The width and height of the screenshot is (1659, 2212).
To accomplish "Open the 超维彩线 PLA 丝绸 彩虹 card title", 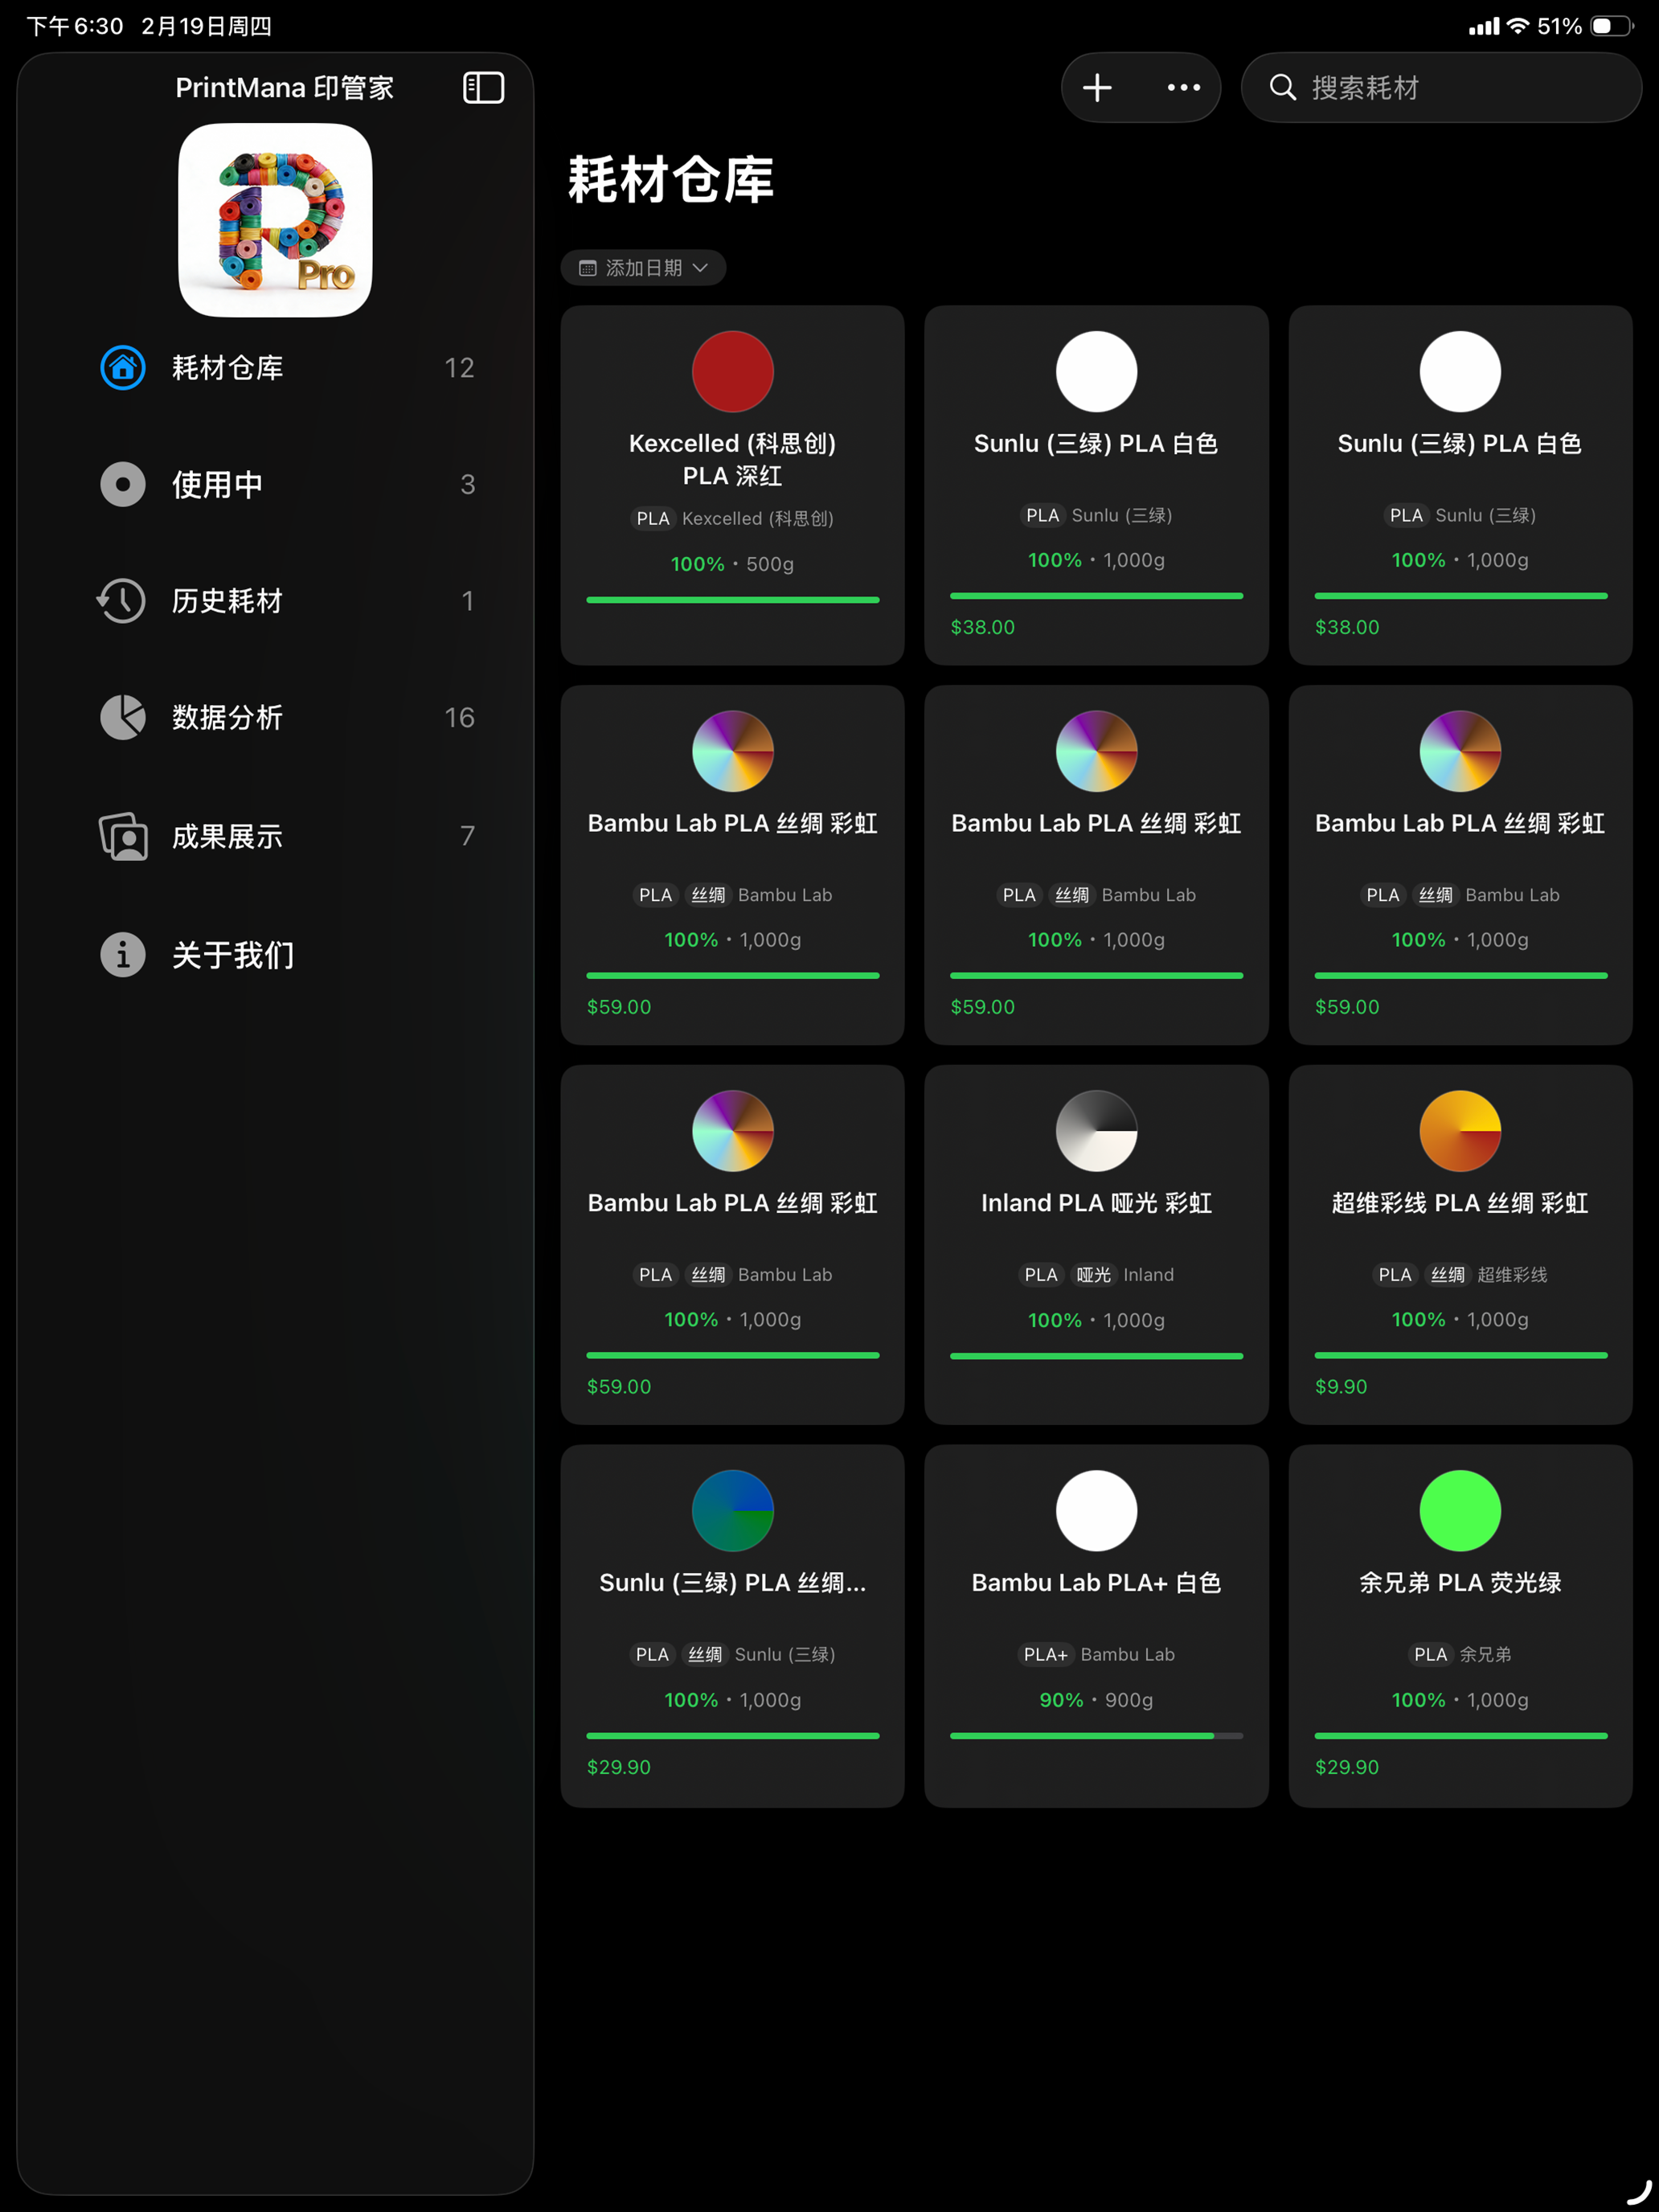I will [1460, 1203].
